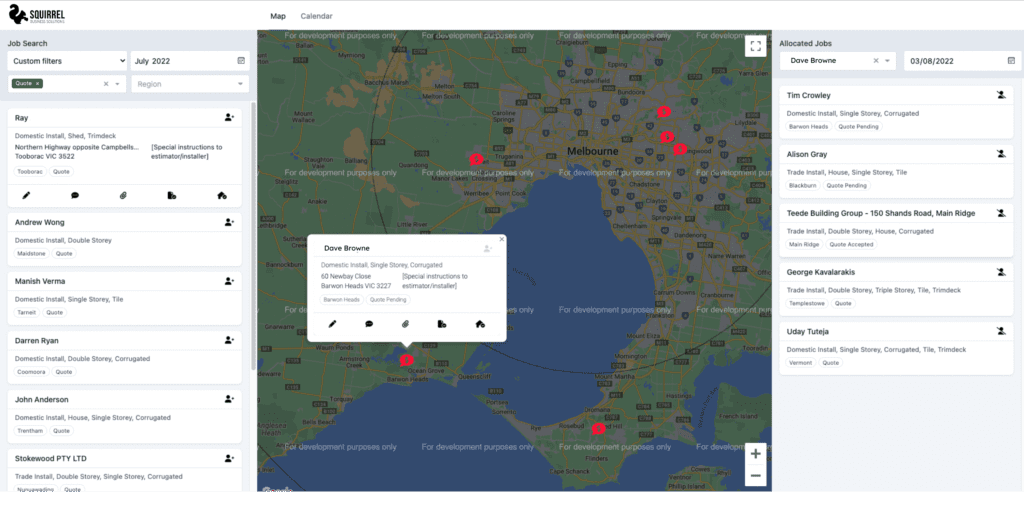Click the 03/08/2022 date field
This screenshot has height=512, width=1024.
(963, 61)
